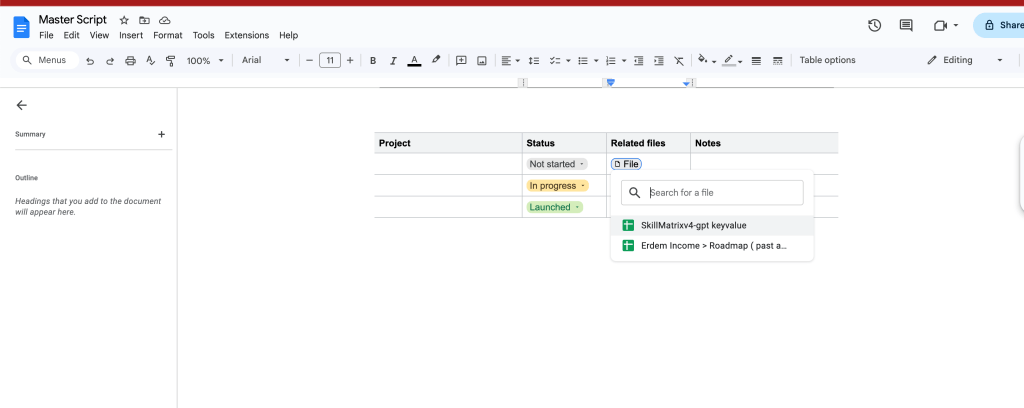Click the back arrow in outline sidebar
1024x408 pixels.
click(x=22, y=105)
